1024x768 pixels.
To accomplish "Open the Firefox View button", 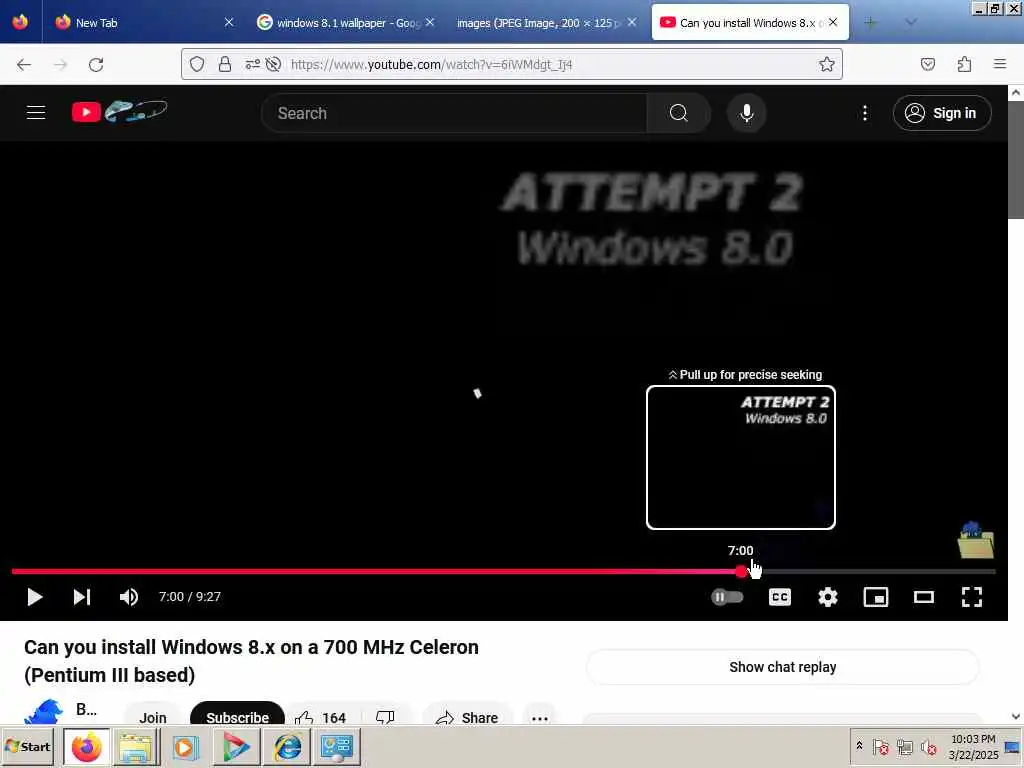I will [20, 22].
